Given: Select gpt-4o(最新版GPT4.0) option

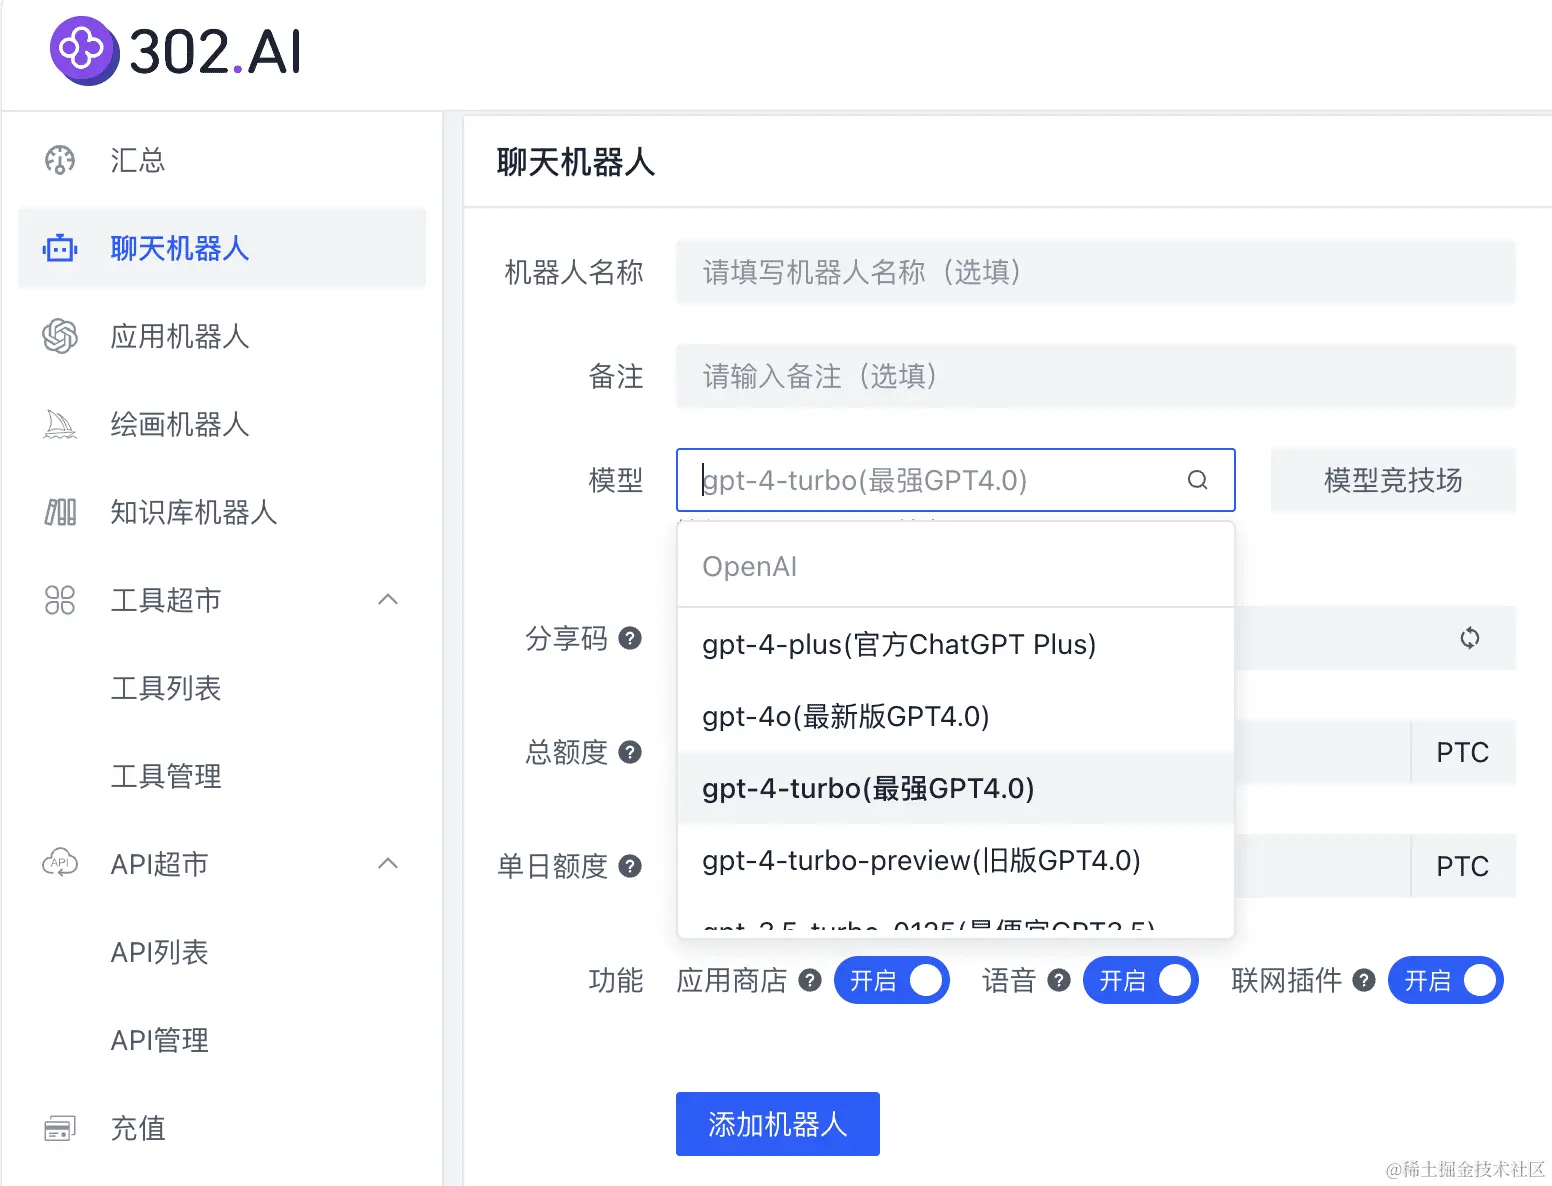Looking at the screenshot, I should (955, 716).
